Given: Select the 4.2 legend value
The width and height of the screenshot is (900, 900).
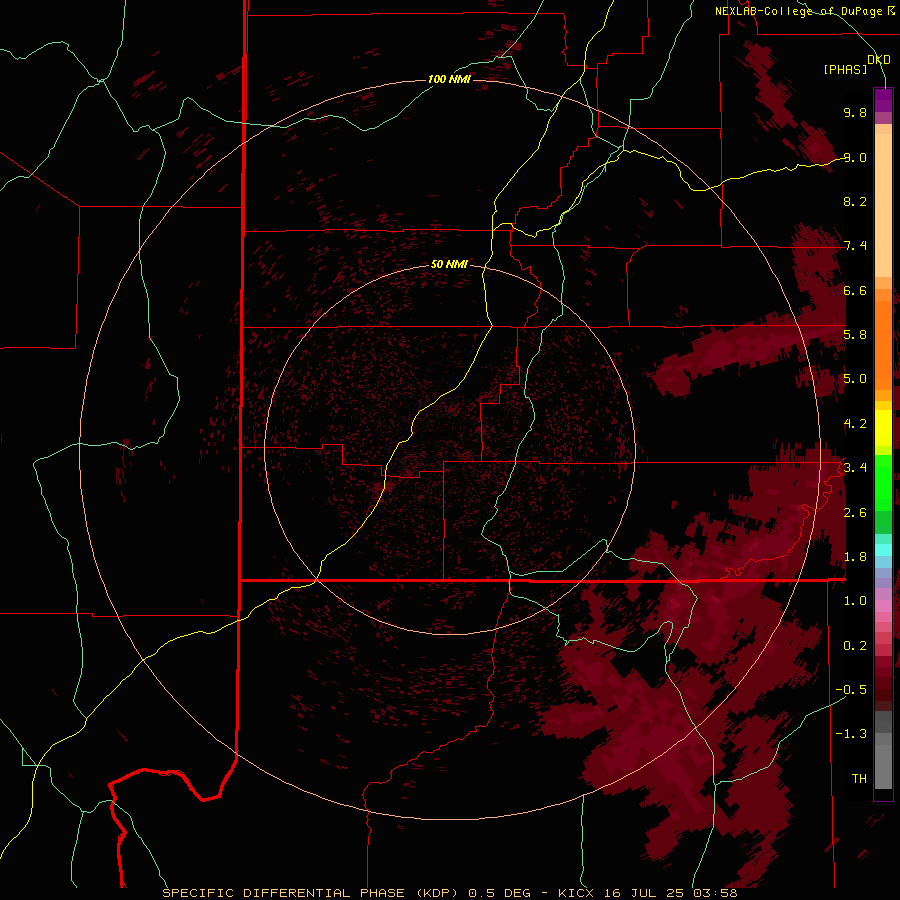Looking at the screenshot, I should pyautogui.click(x=855, y=424).
